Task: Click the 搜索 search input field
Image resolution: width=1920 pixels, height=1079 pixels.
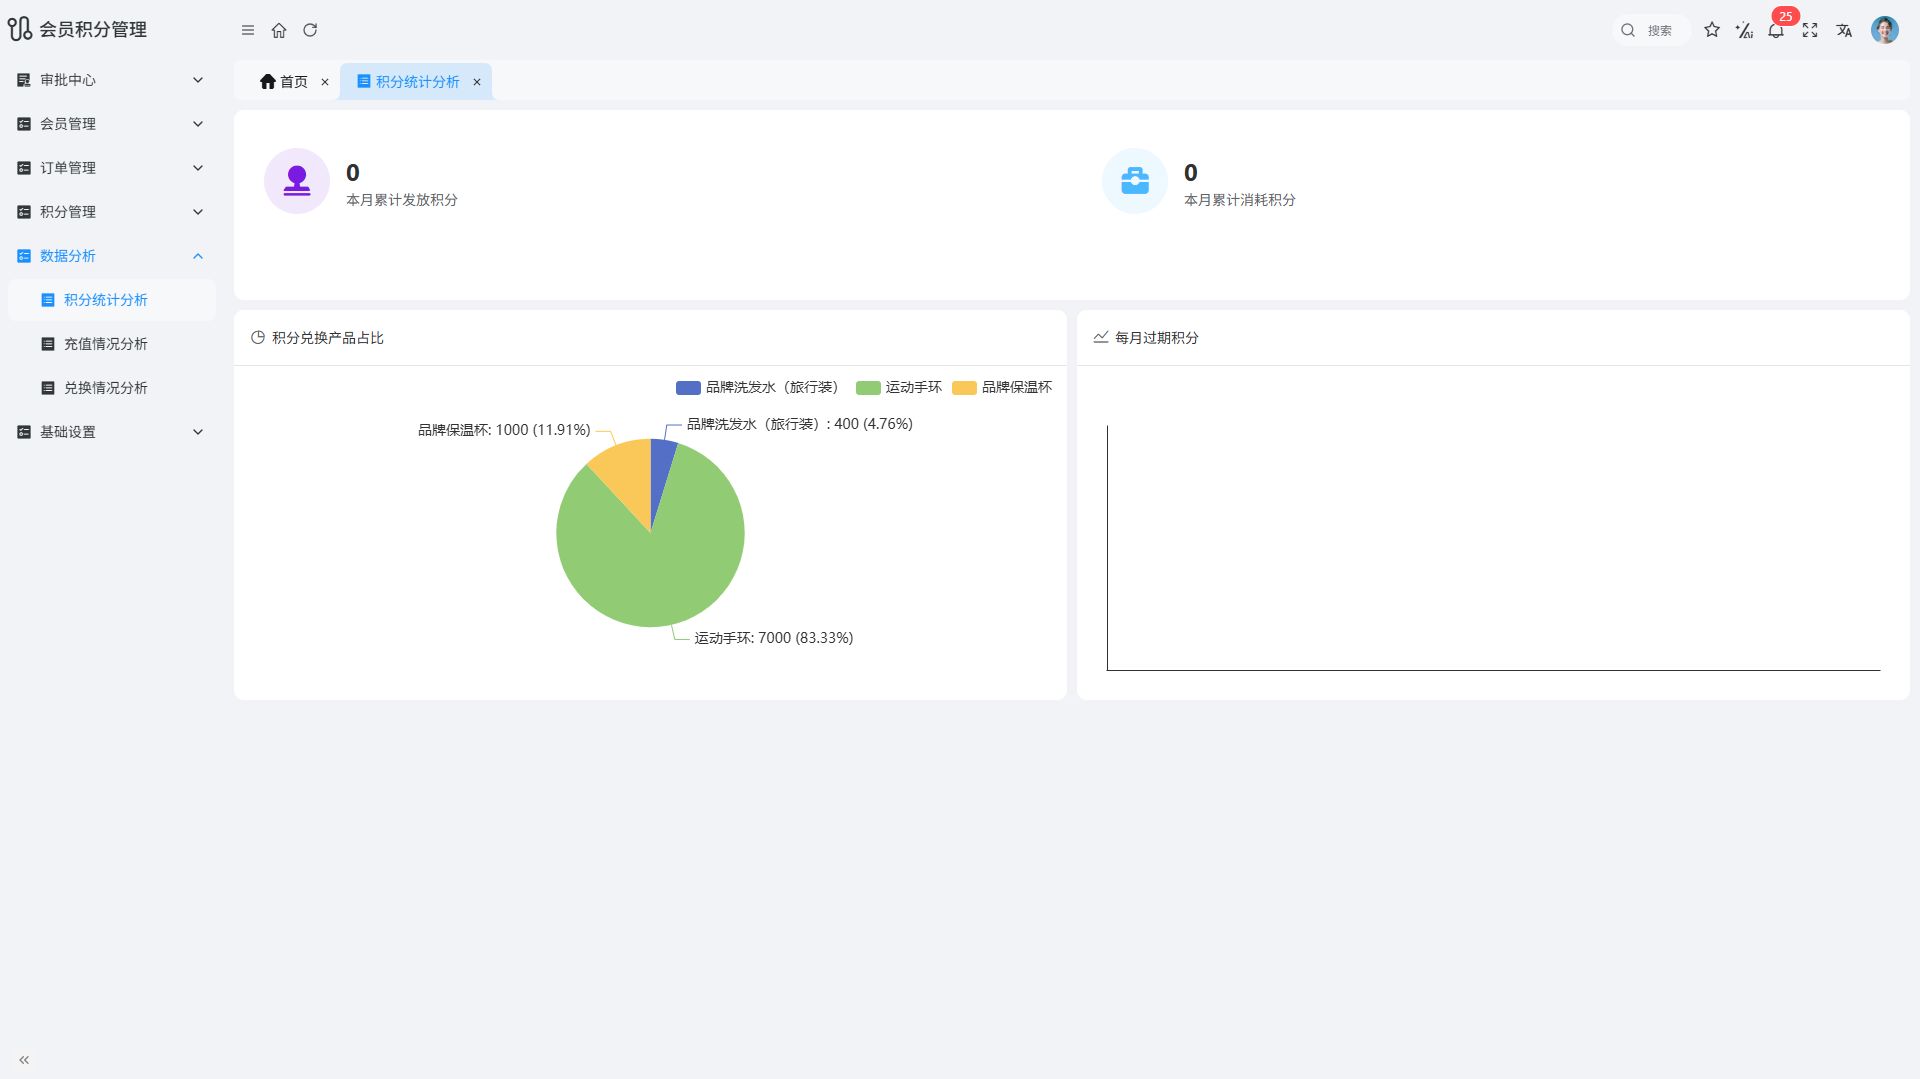Action: (1660, 30)
